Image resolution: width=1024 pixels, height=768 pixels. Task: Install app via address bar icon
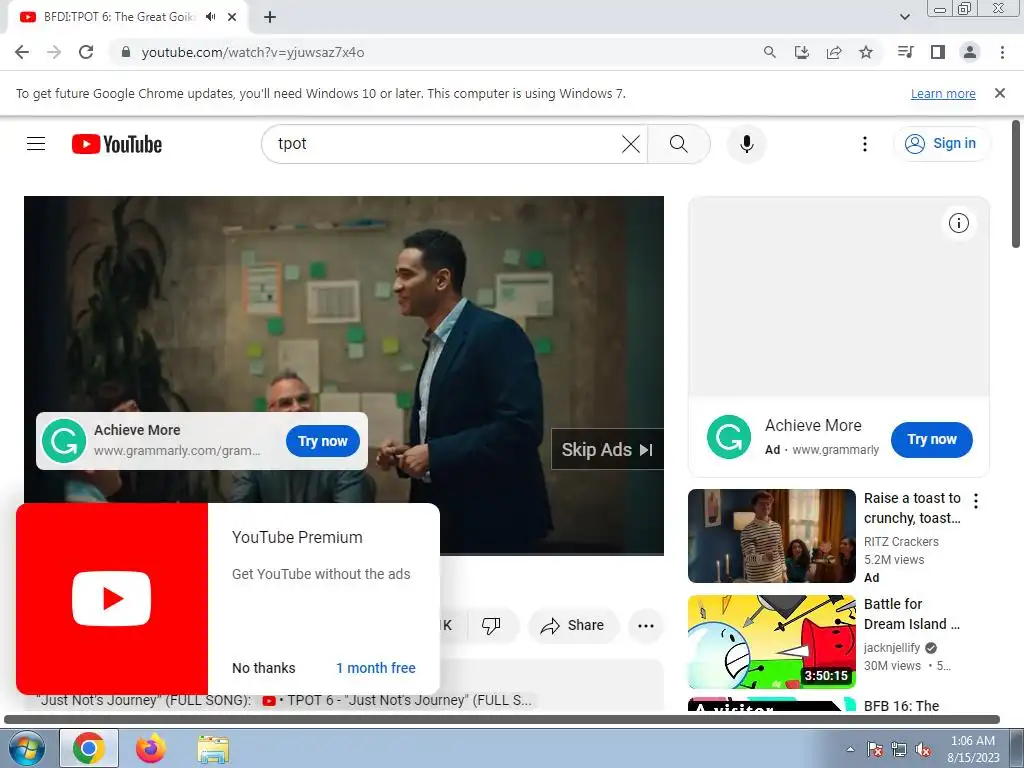[802, 52]
